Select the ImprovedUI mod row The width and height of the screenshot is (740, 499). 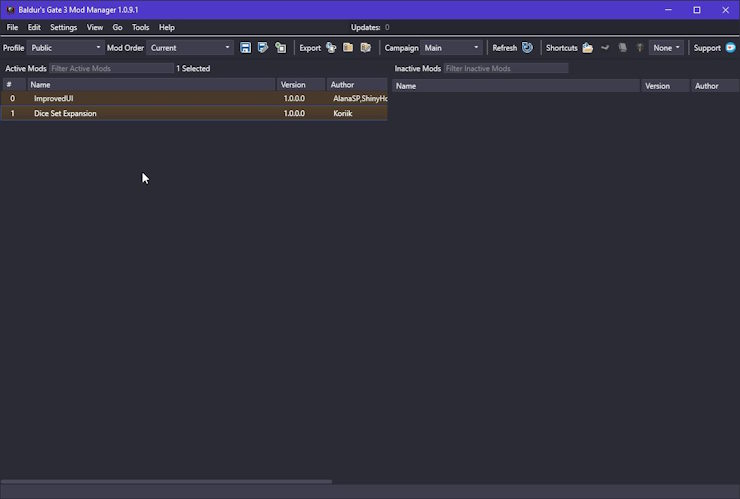pyautogui.click(x=150, y=99)
